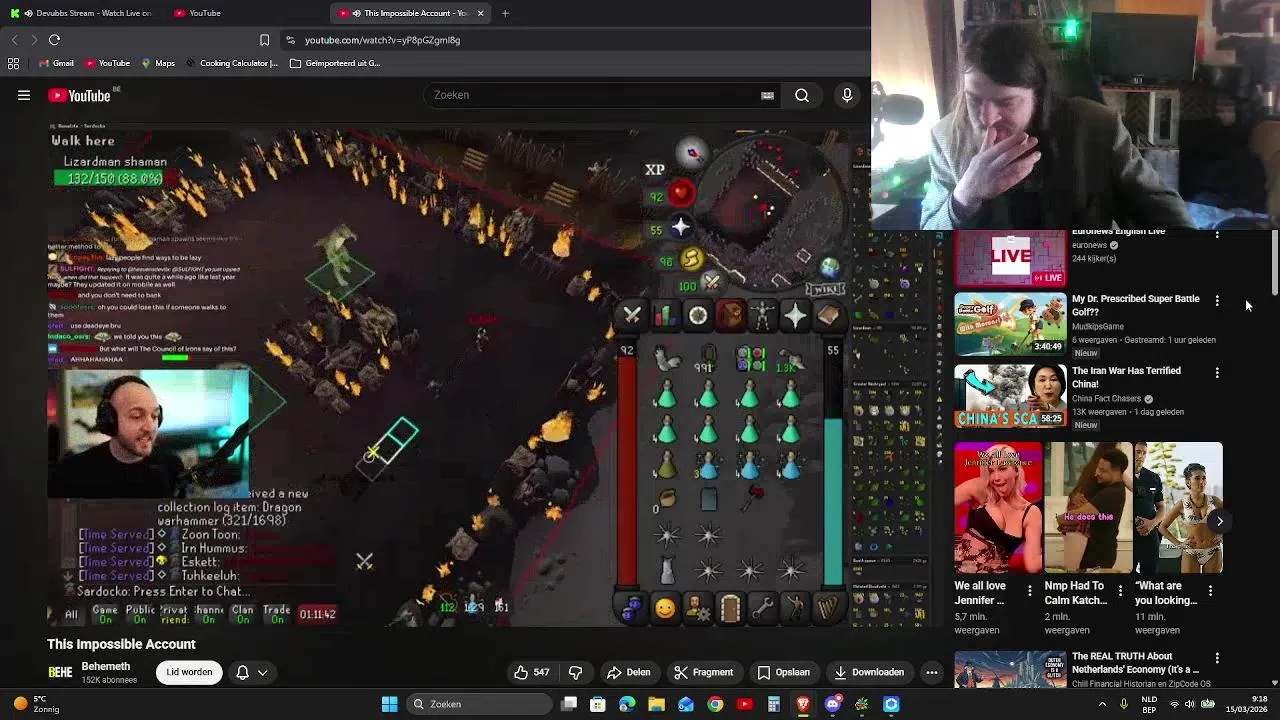Image resolution: width=1280 pixels, height=720 pixels.
Task: Click the Behemeth channel avatar
Action: pyautogui.click(x=60, y=672)
